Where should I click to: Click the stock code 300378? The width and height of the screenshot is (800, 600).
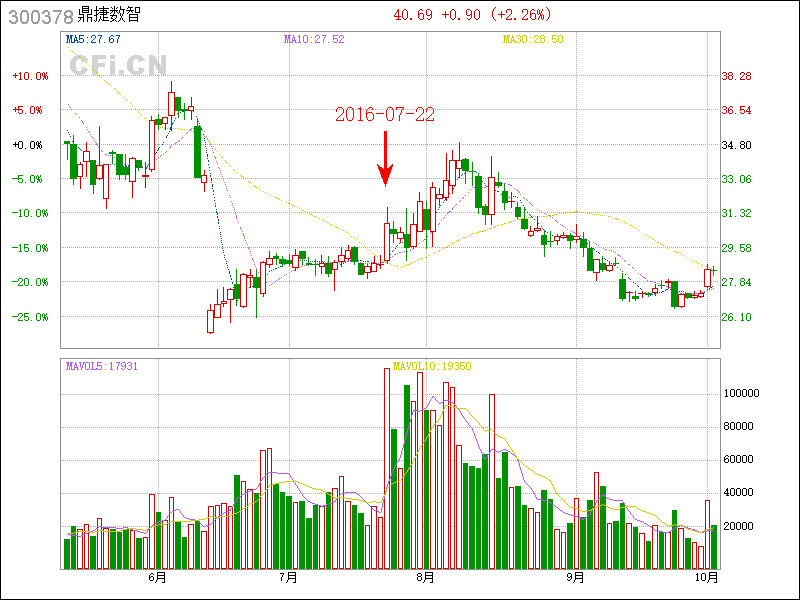38,17
